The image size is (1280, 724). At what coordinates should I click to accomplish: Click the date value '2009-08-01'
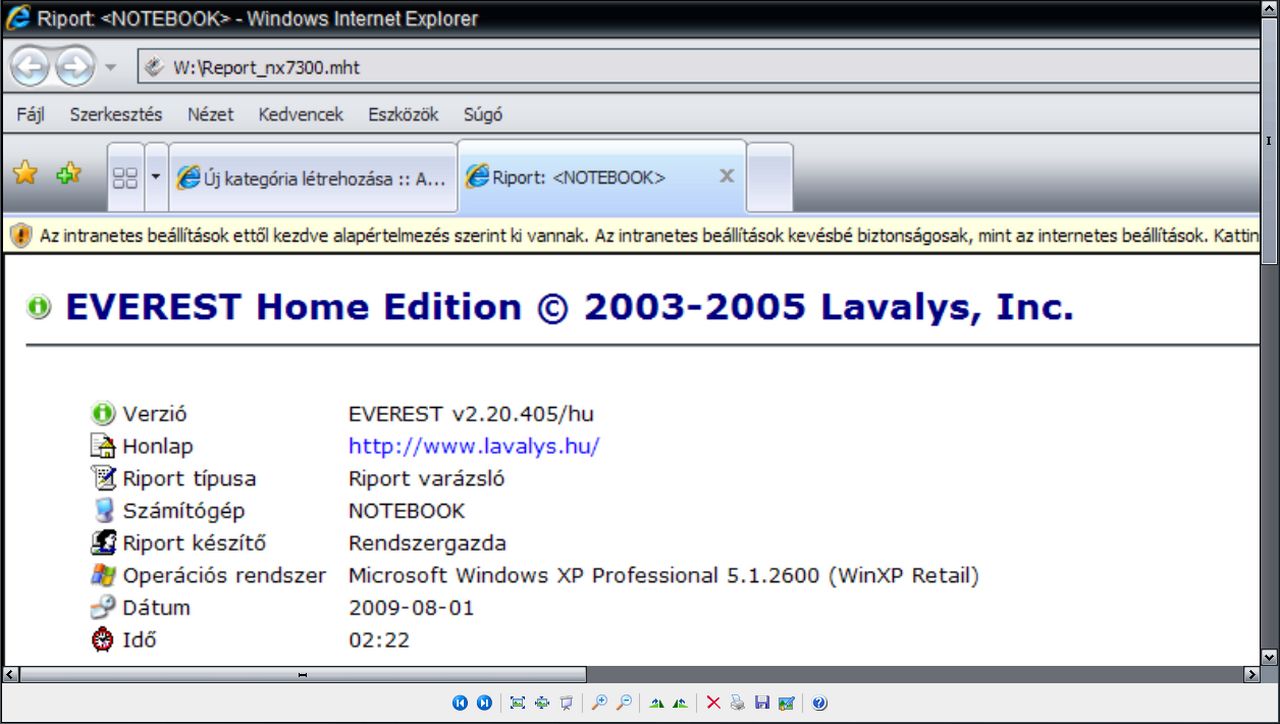tap(412, 607)
